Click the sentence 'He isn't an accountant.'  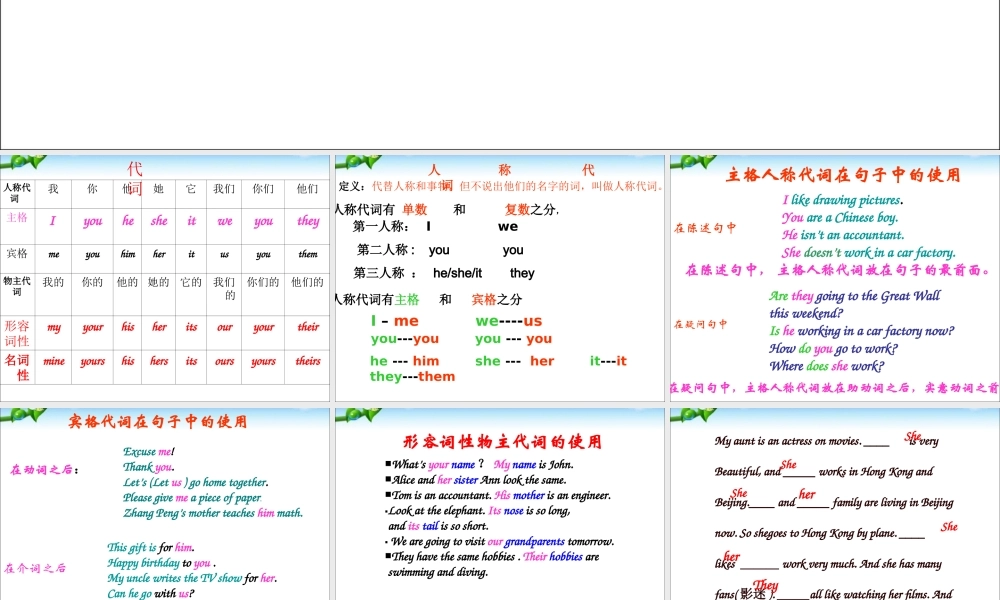pyautogui.click(x=842, y=235)
